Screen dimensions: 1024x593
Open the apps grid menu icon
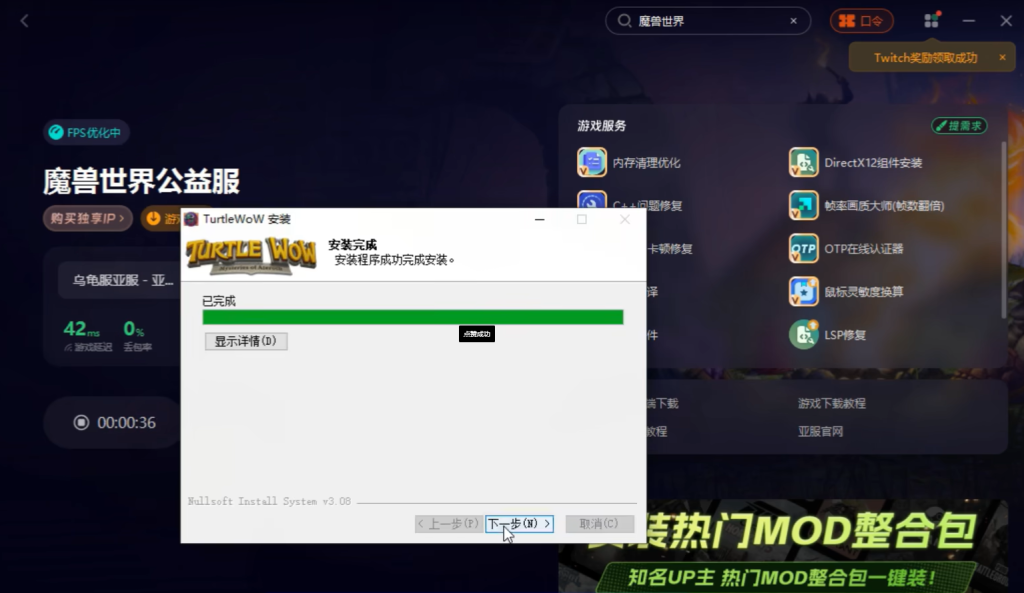931,21
